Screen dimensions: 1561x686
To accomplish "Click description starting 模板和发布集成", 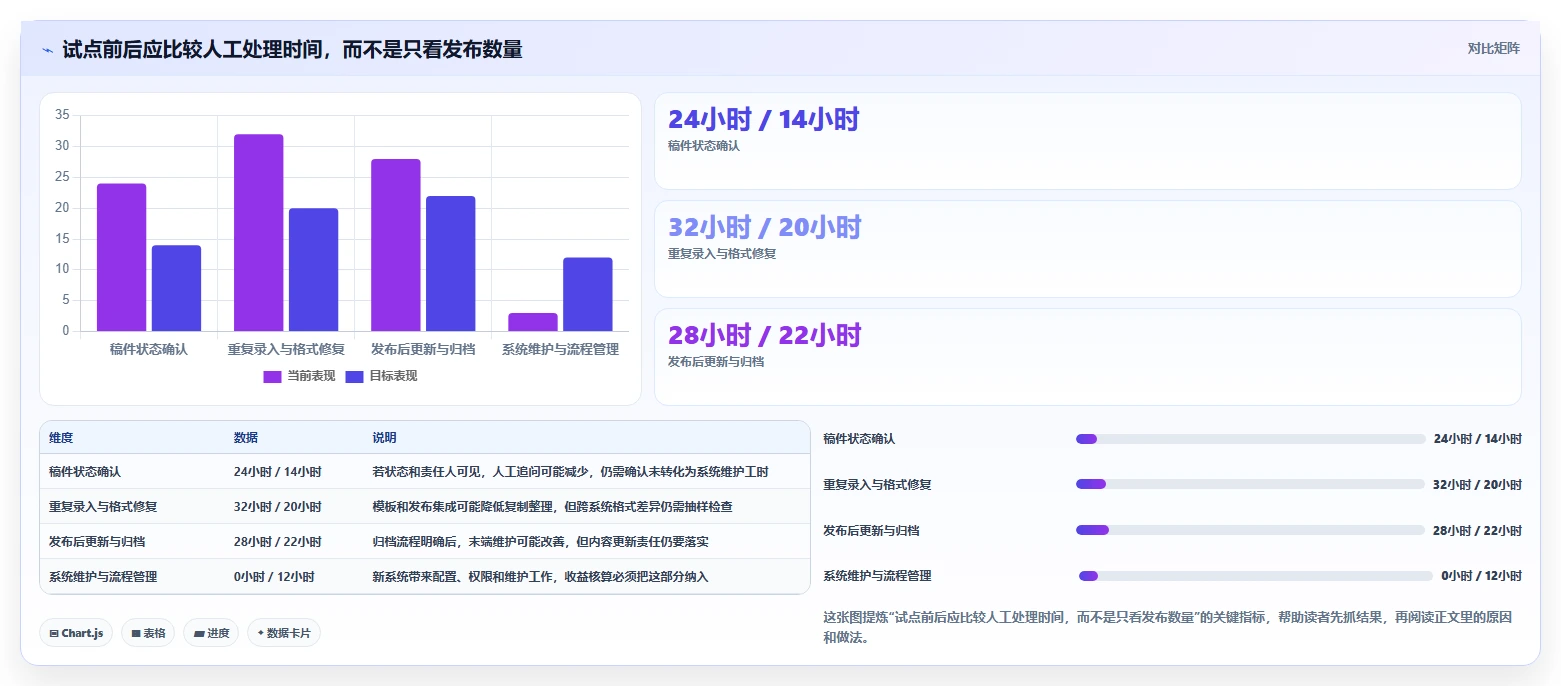I will (553, 507).
